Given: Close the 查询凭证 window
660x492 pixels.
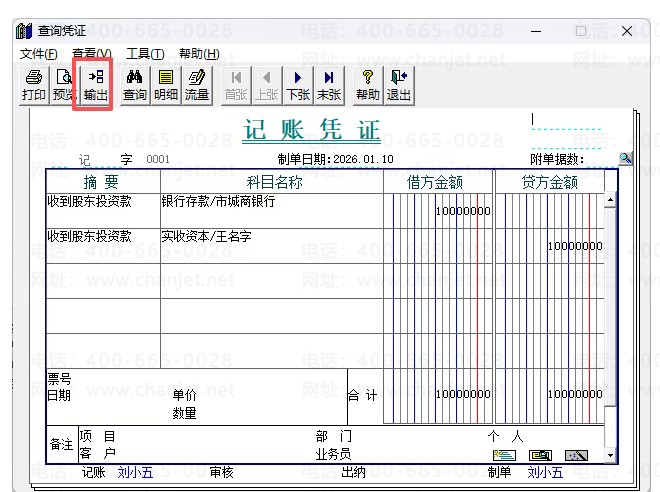Looking at the screenshot, I should tap(627, 31).
